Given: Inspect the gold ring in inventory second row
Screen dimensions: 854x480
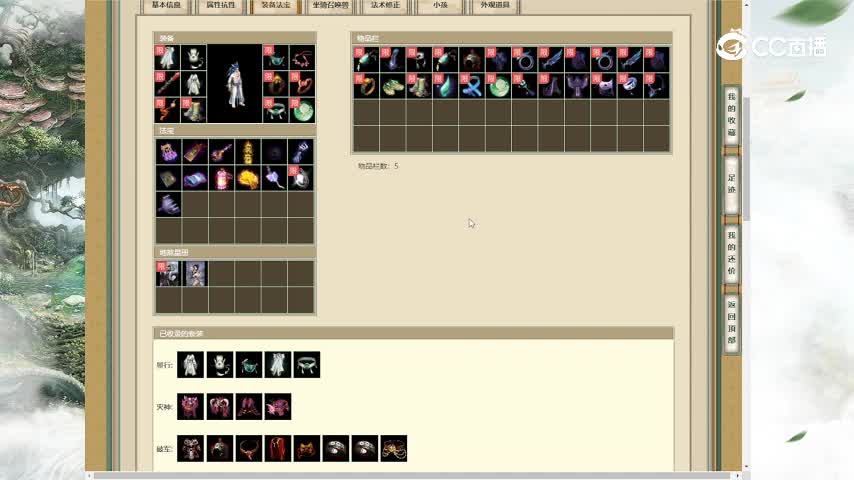Looking at the screenshot, I should (366, 86).
